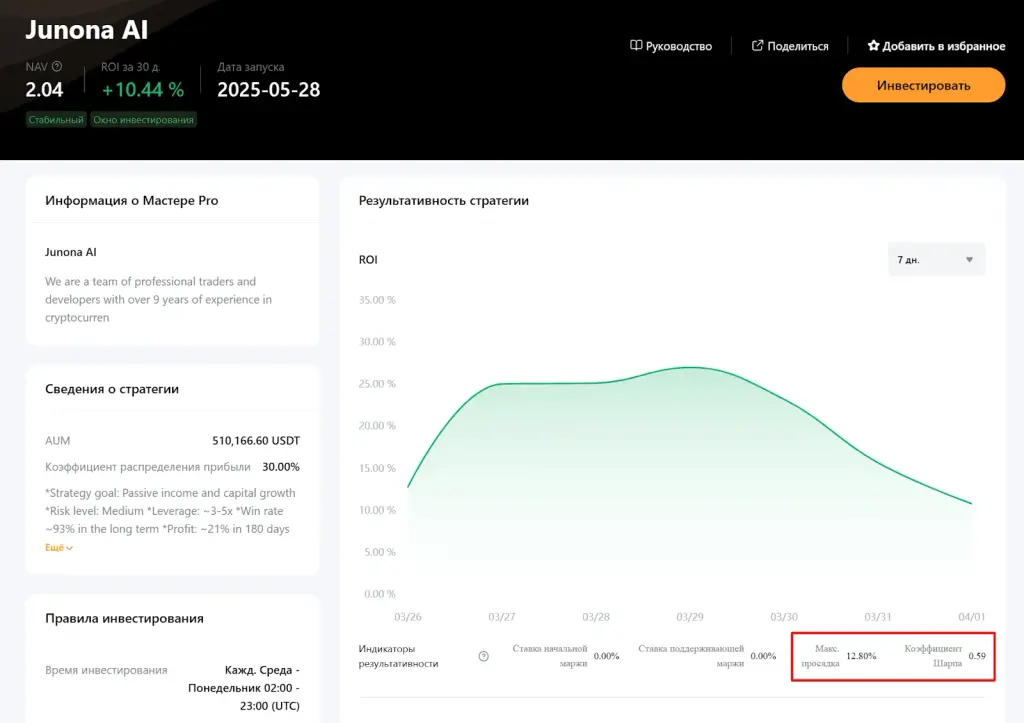Click the Макс. просадка value 12.80%
Viewport: 1024px width, 723px height.
tap(861, 656)
